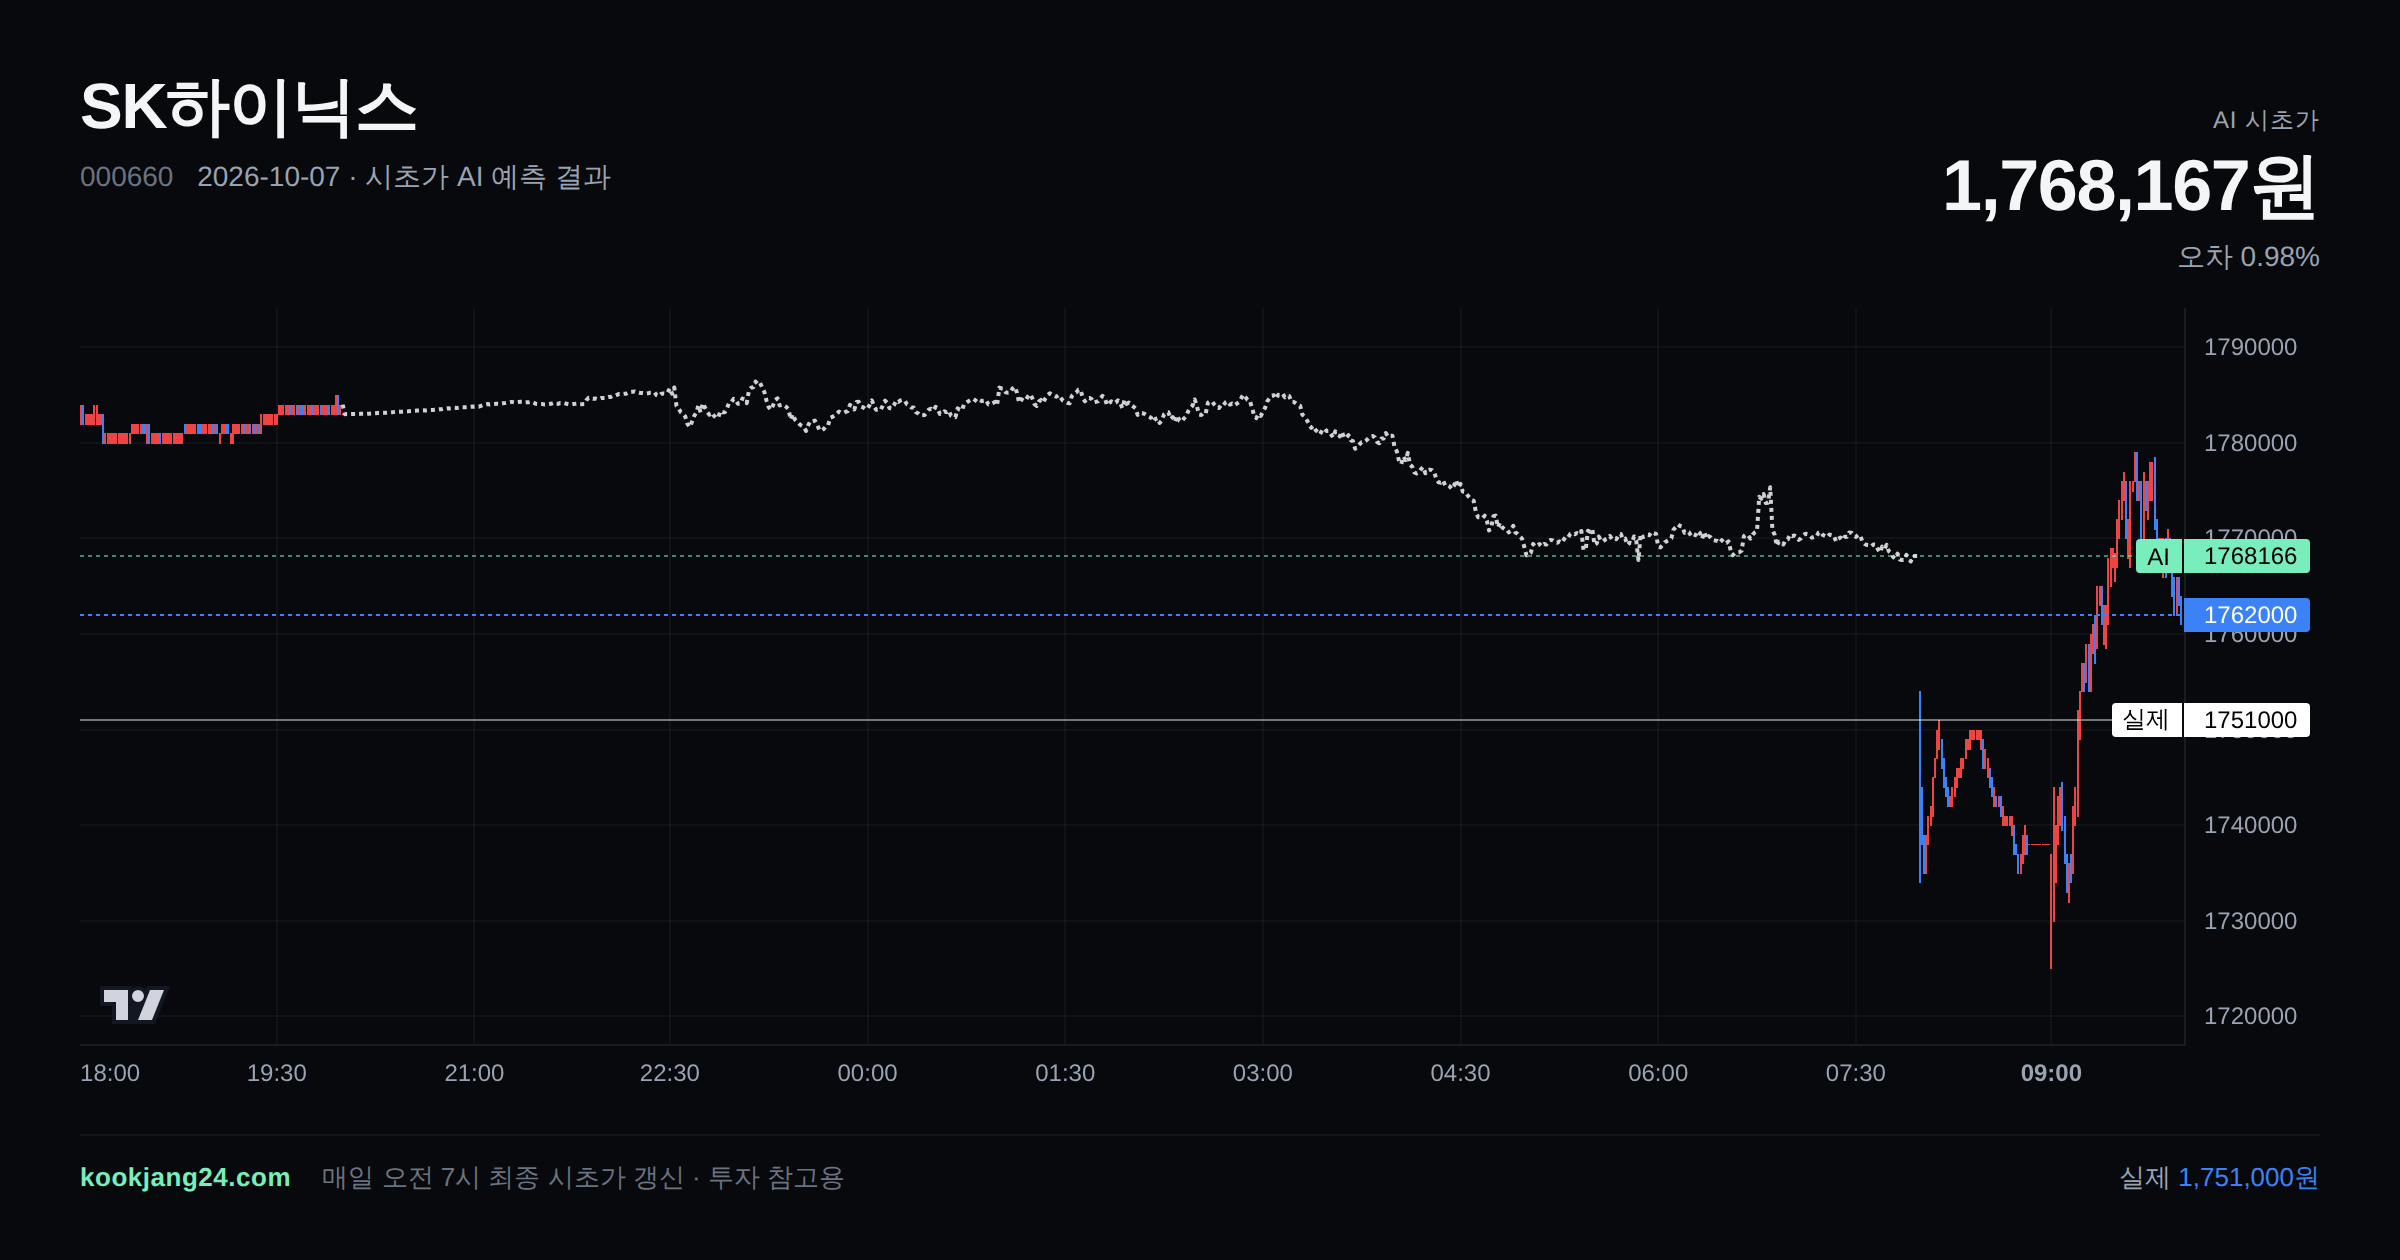The image size is (2400, 1260).
Task: Click the 18:00 time axis label
Action: click(110, 1073)
